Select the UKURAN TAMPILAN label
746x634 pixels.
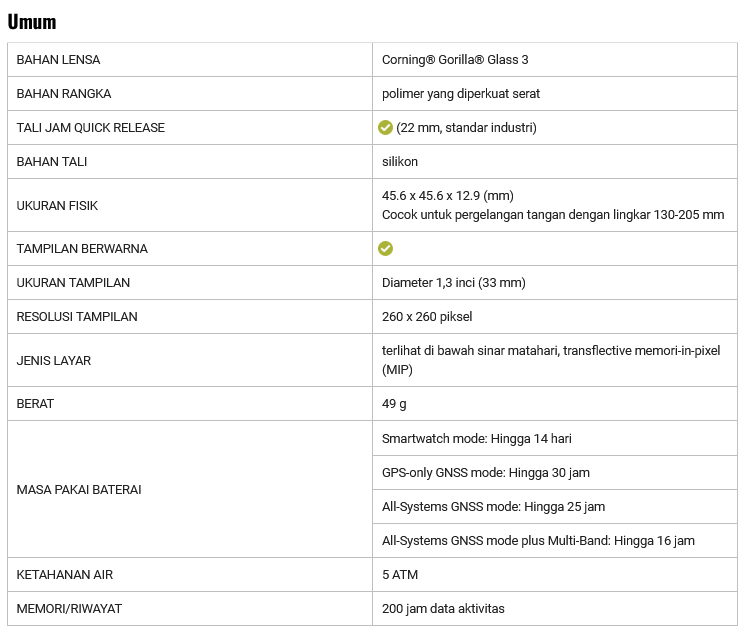[73, 283]
